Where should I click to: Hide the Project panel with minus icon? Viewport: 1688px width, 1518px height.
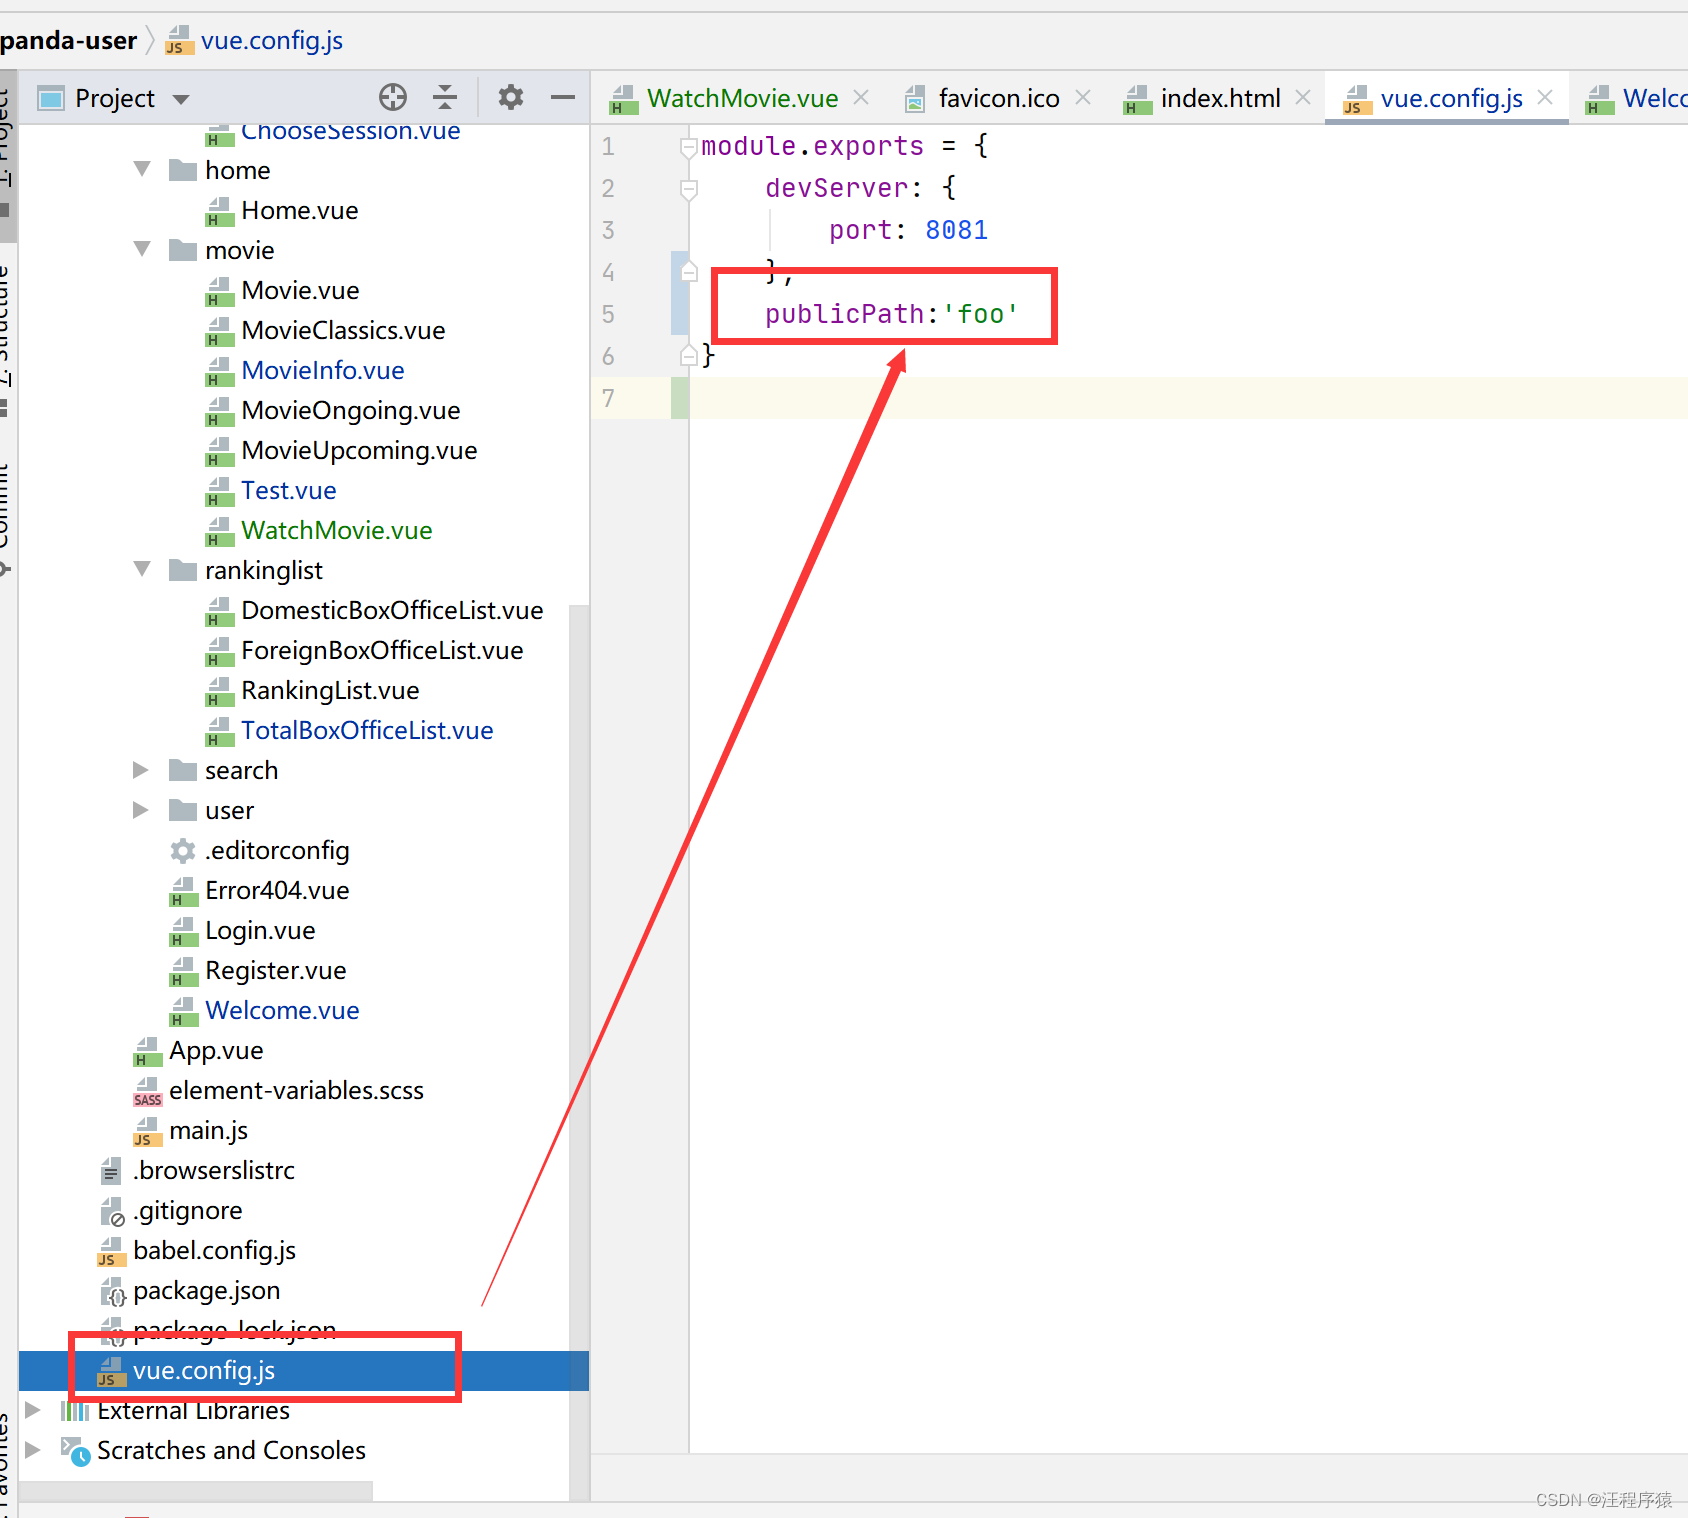point(563,97)
